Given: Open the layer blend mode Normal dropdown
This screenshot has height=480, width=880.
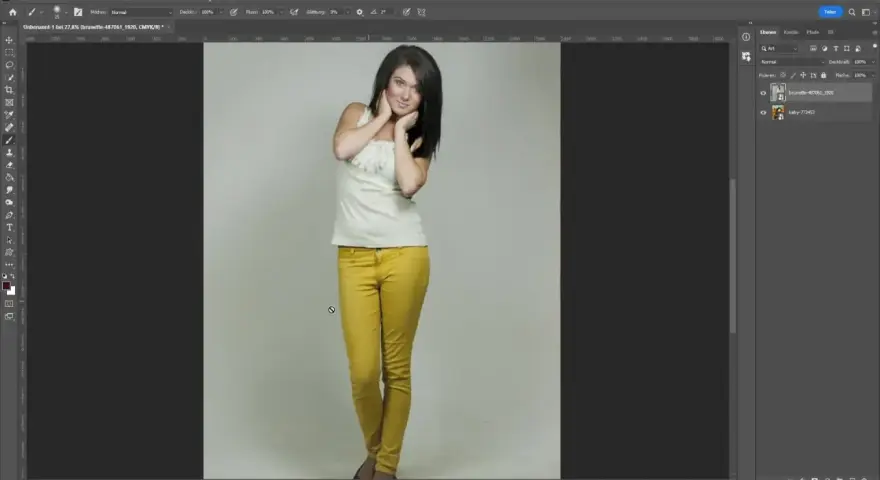Looking at the screenshot, I should [x=792, y=62].
